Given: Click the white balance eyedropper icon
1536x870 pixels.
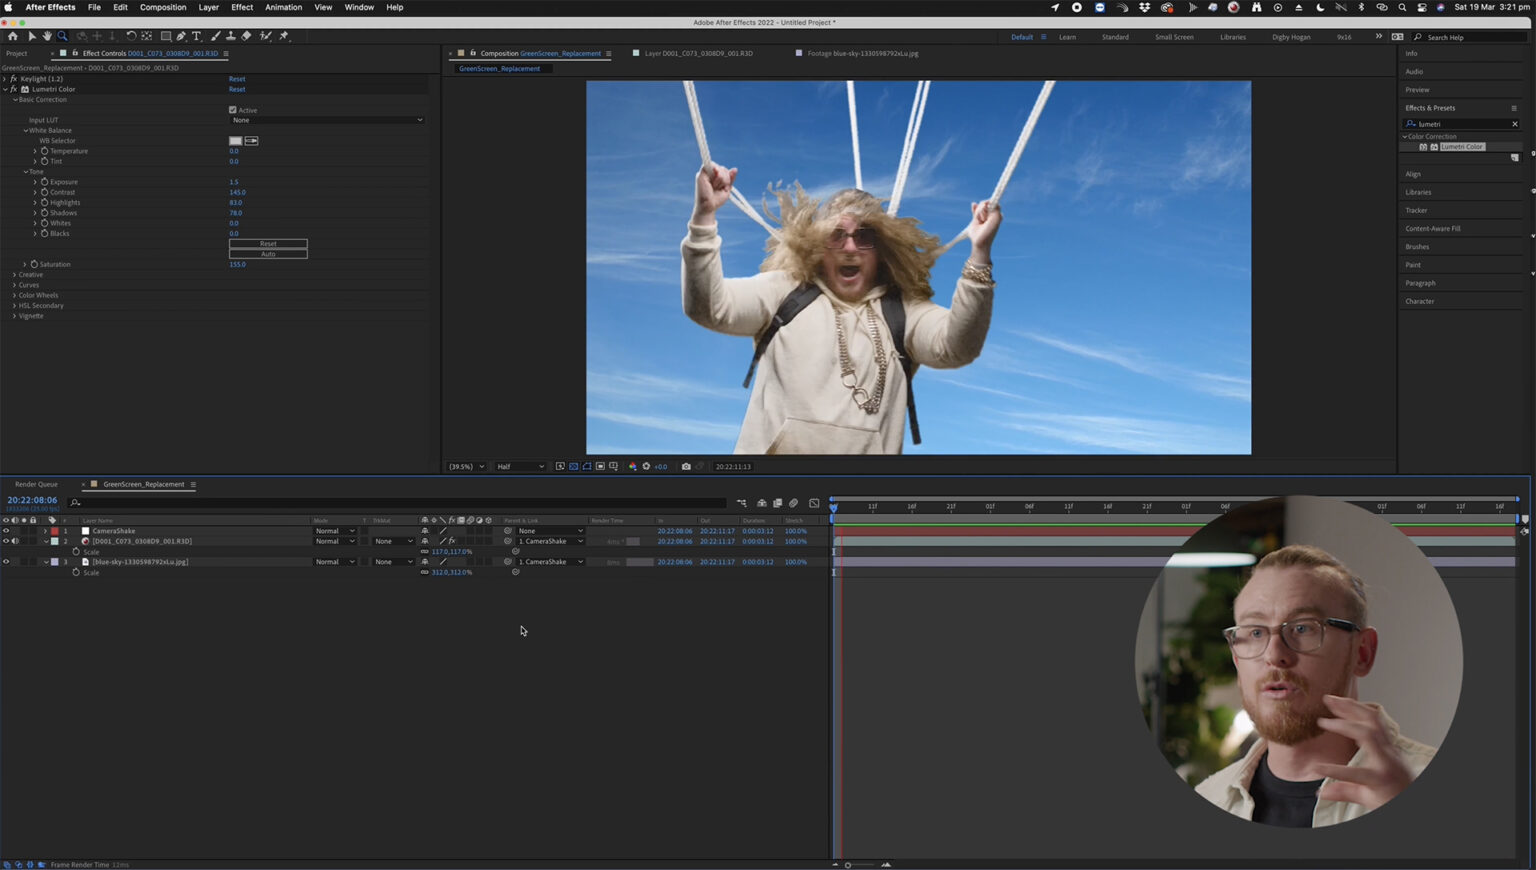Looking at the screenshot, I should coord(252,141).
